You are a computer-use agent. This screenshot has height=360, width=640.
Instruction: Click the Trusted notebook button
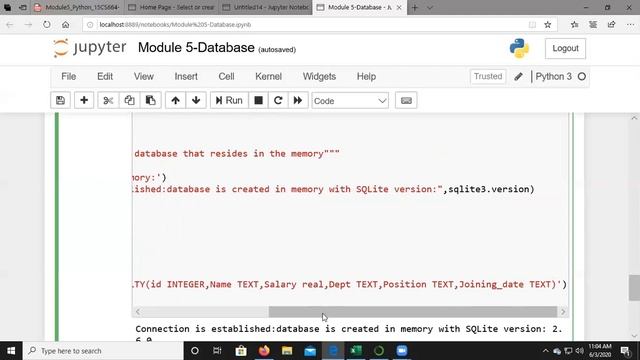488,76
